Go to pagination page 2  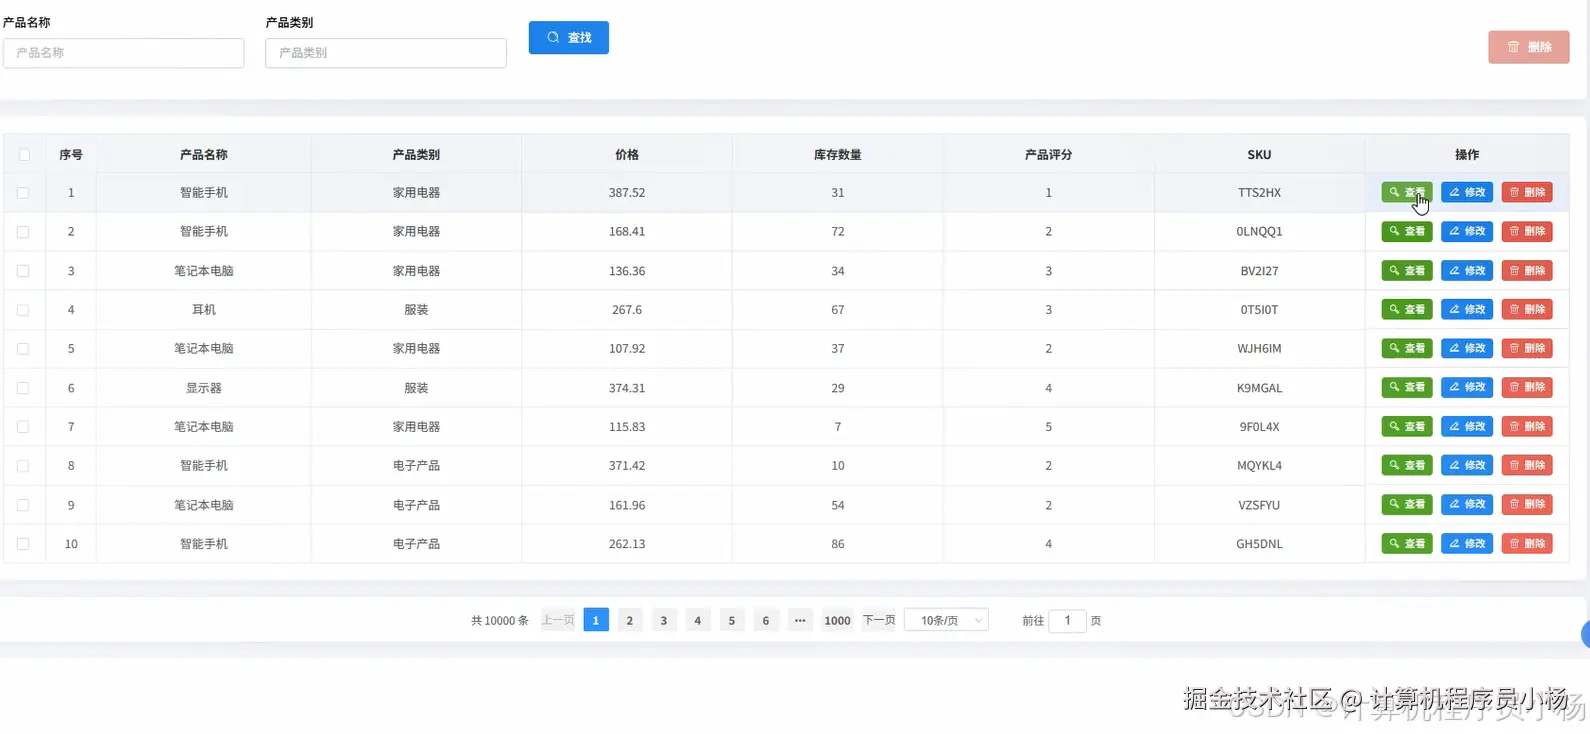[x=630, y=620]
